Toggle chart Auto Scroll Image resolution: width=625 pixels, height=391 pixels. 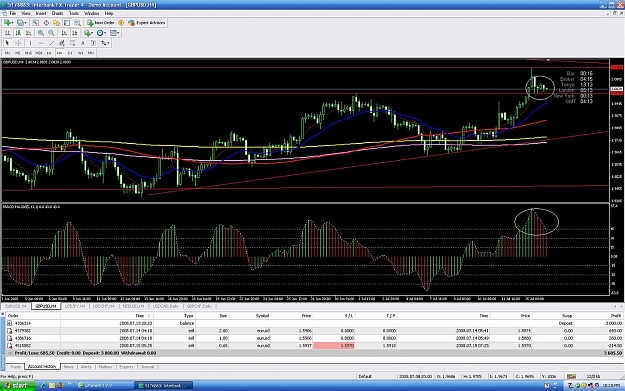coord(64,33)
